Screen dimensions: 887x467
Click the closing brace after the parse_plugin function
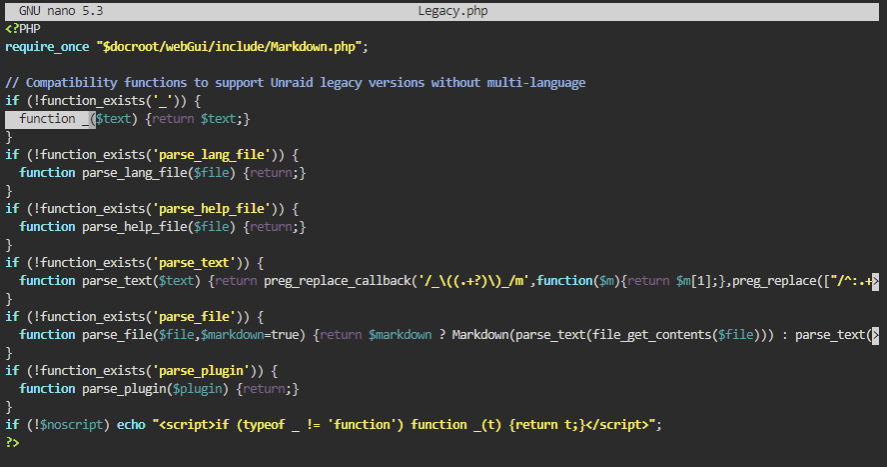click(x=9, y=407)
